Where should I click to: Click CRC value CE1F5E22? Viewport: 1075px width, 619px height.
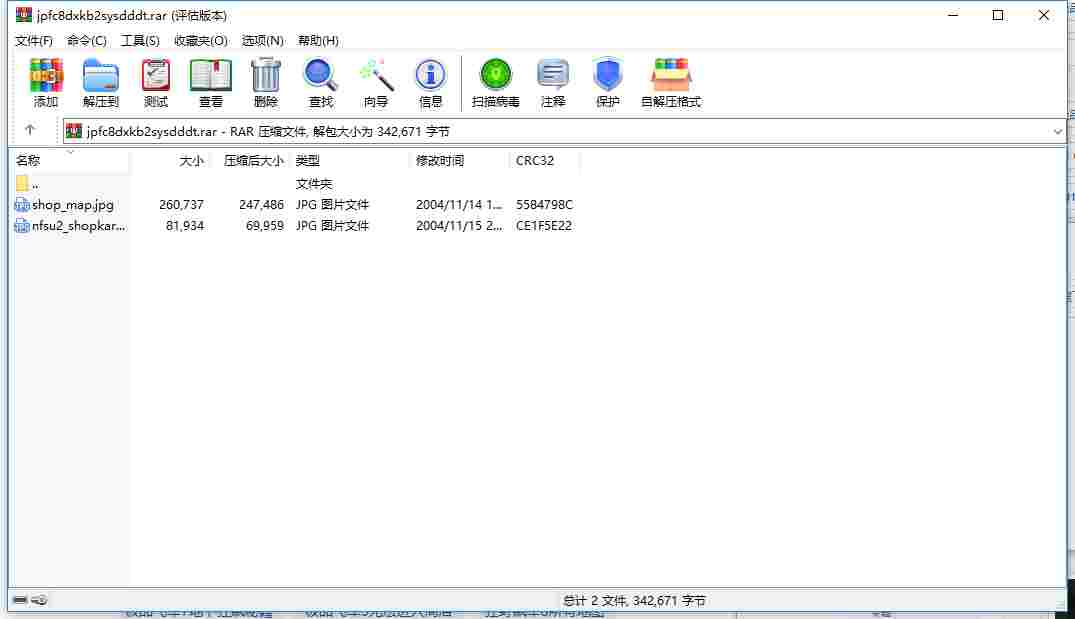[544, 226]
